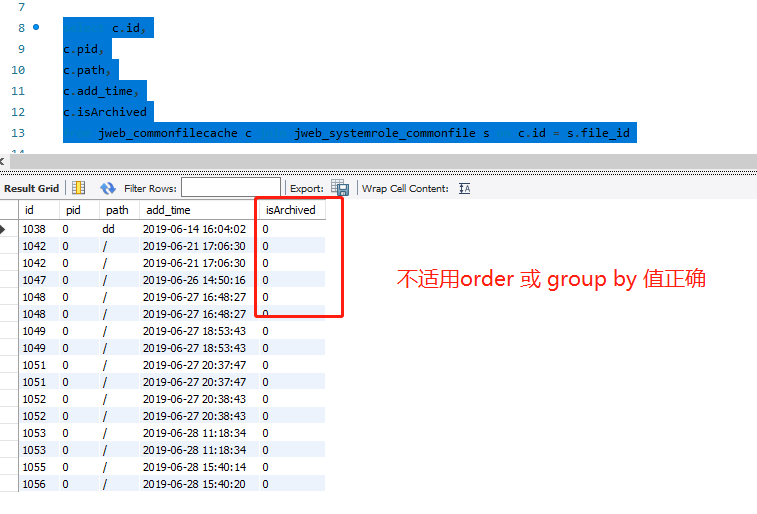Place cursor on the c.isArchived code line

click(x=105, y=112)
